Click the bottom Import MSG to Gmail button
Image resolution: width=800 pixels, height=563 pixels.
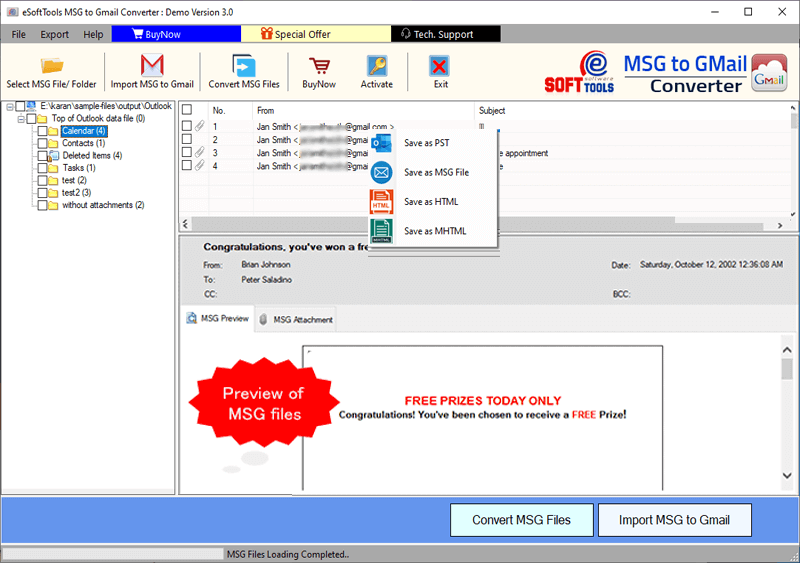point(674,520)
